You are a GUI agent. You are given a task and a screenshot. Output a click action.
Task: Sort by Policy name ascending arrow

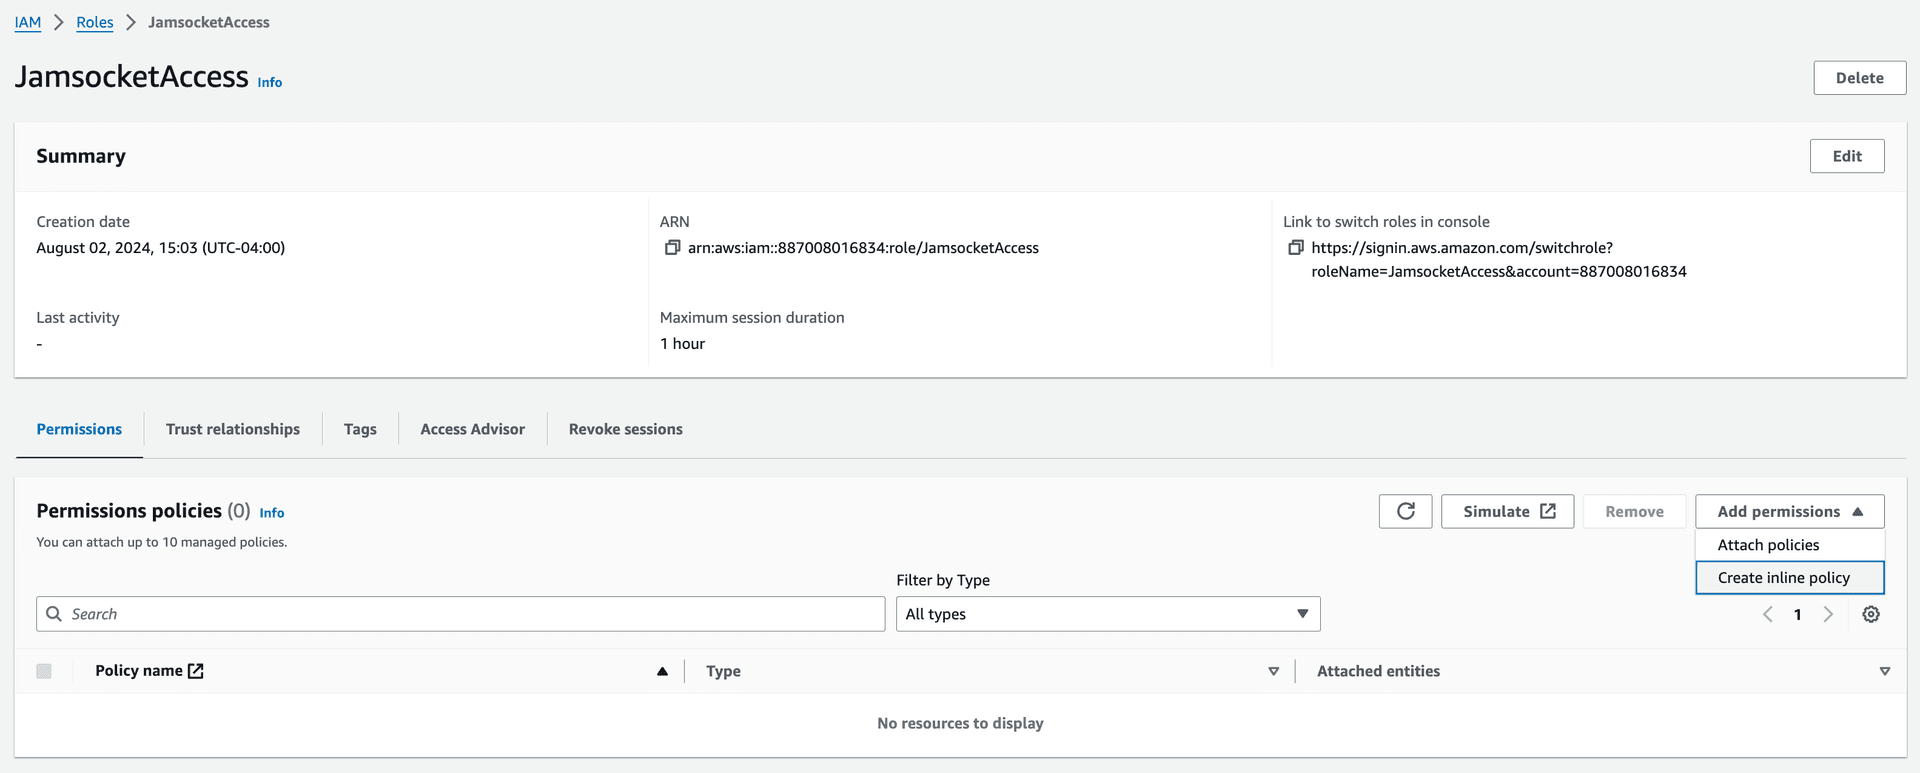(662, 671)
